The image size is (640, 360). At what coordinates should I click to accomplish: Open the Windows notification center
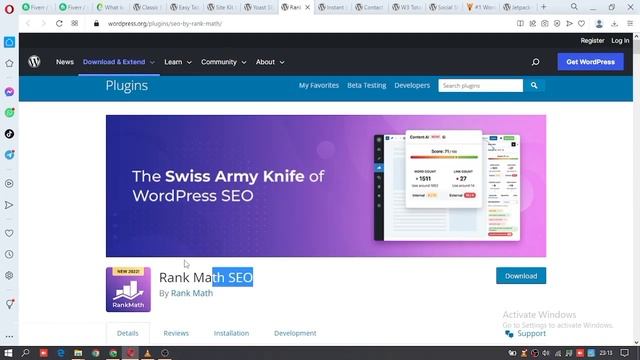pos(624,353)
